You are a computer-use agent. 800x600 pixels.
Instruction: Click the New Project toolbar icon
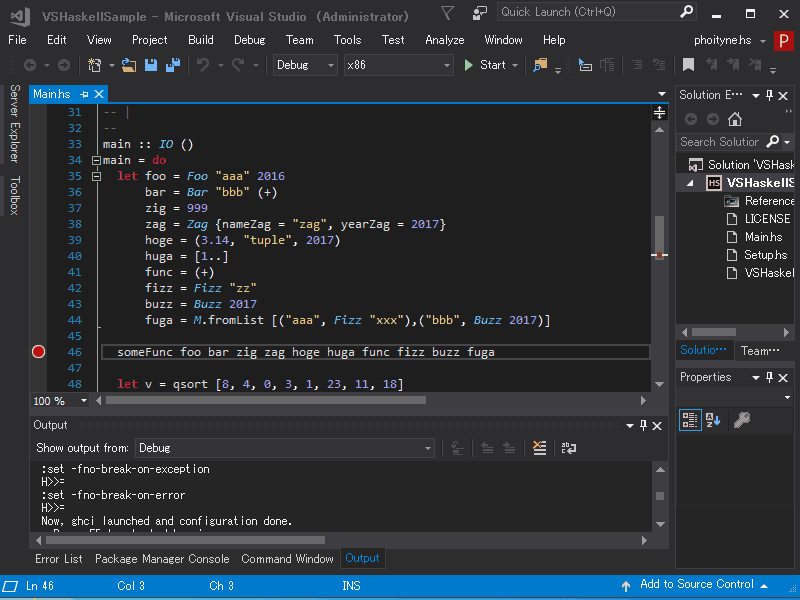(x=94, y=65)
